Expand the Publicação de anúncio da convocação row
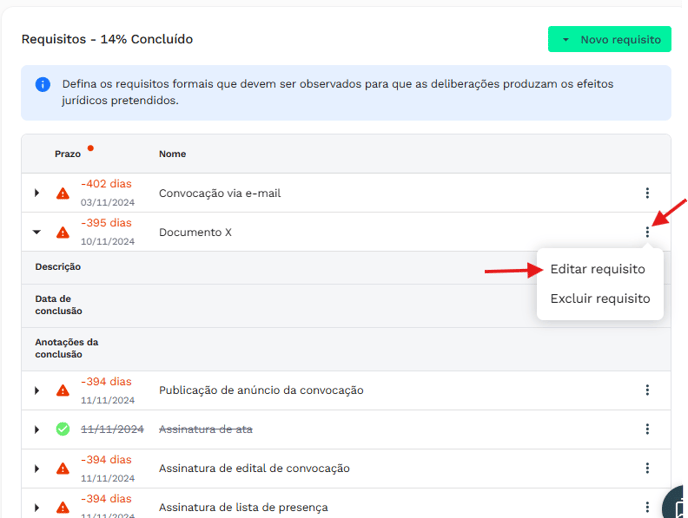The width and height of the screenshot is (688, 518). click(37, 390)
